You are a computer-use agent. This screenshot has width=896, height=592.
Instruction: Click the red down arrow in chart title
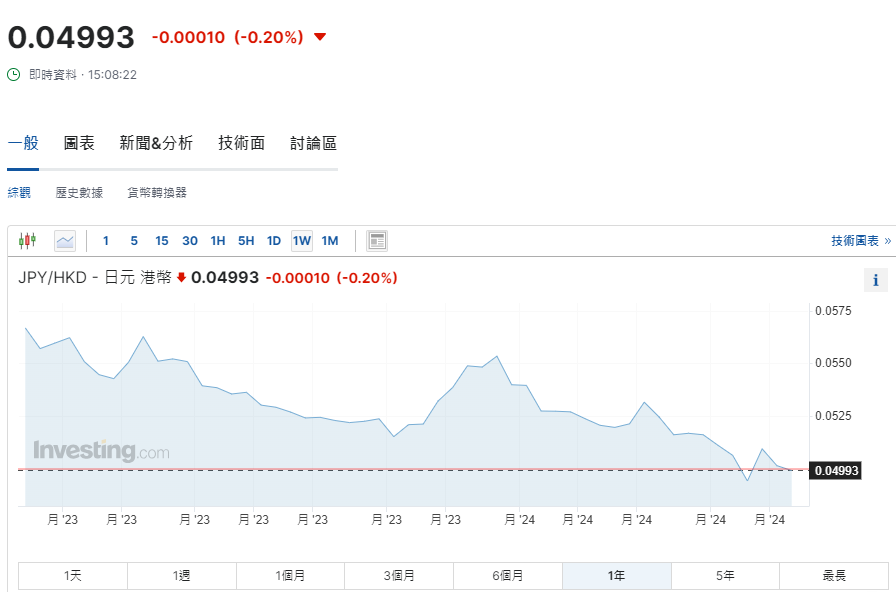coord(181,278)
